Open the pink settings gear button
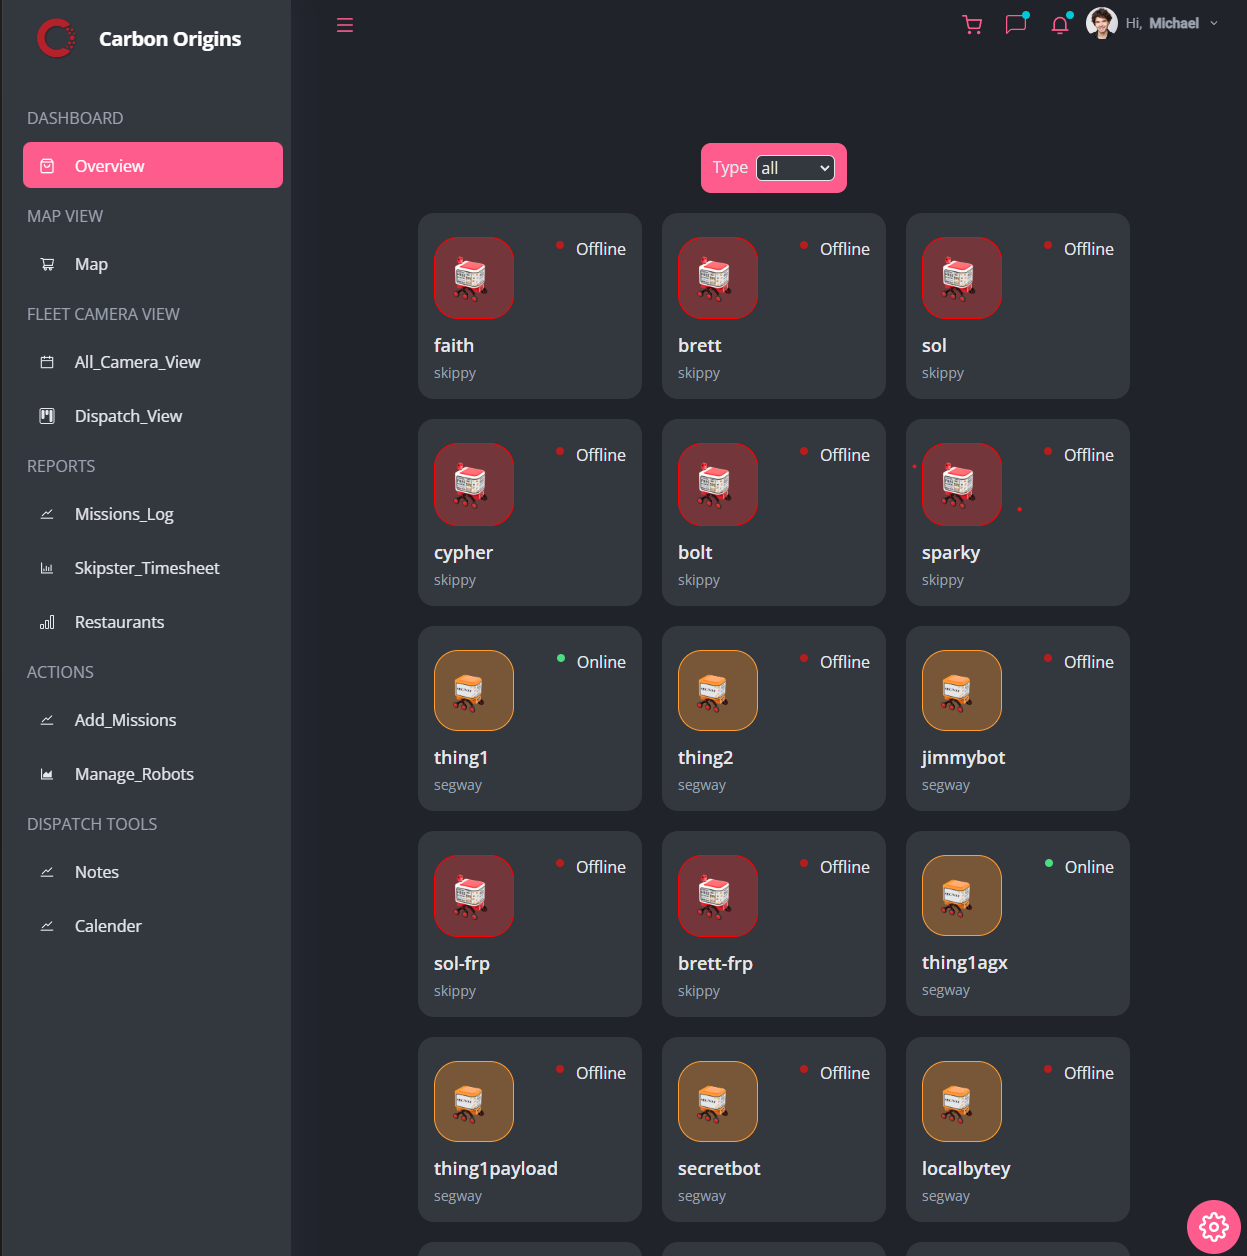 tap(1213, 1226)
